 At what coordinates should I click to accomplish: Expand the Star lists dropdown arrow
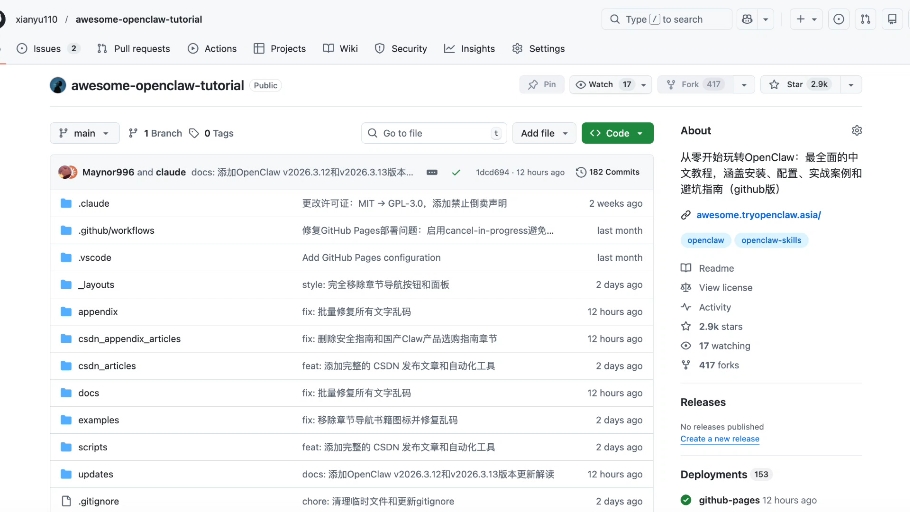pyautogui.click(x=851, y=85)
